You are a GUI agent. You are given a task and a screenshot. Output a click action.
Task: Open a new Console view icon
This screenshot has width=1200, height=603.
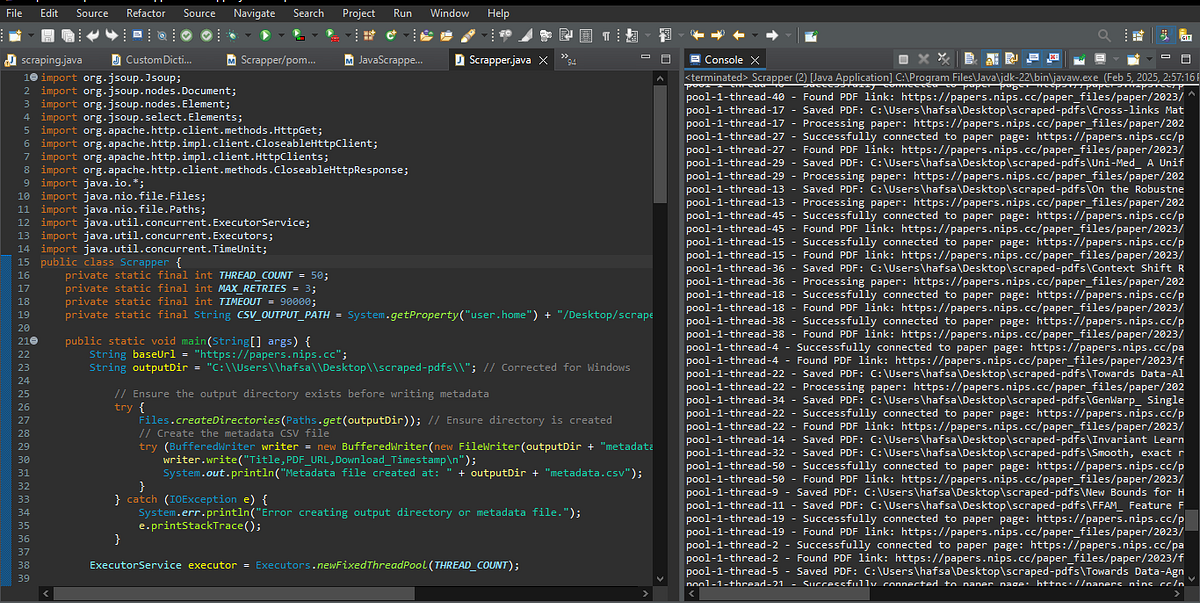(1131, 58)
